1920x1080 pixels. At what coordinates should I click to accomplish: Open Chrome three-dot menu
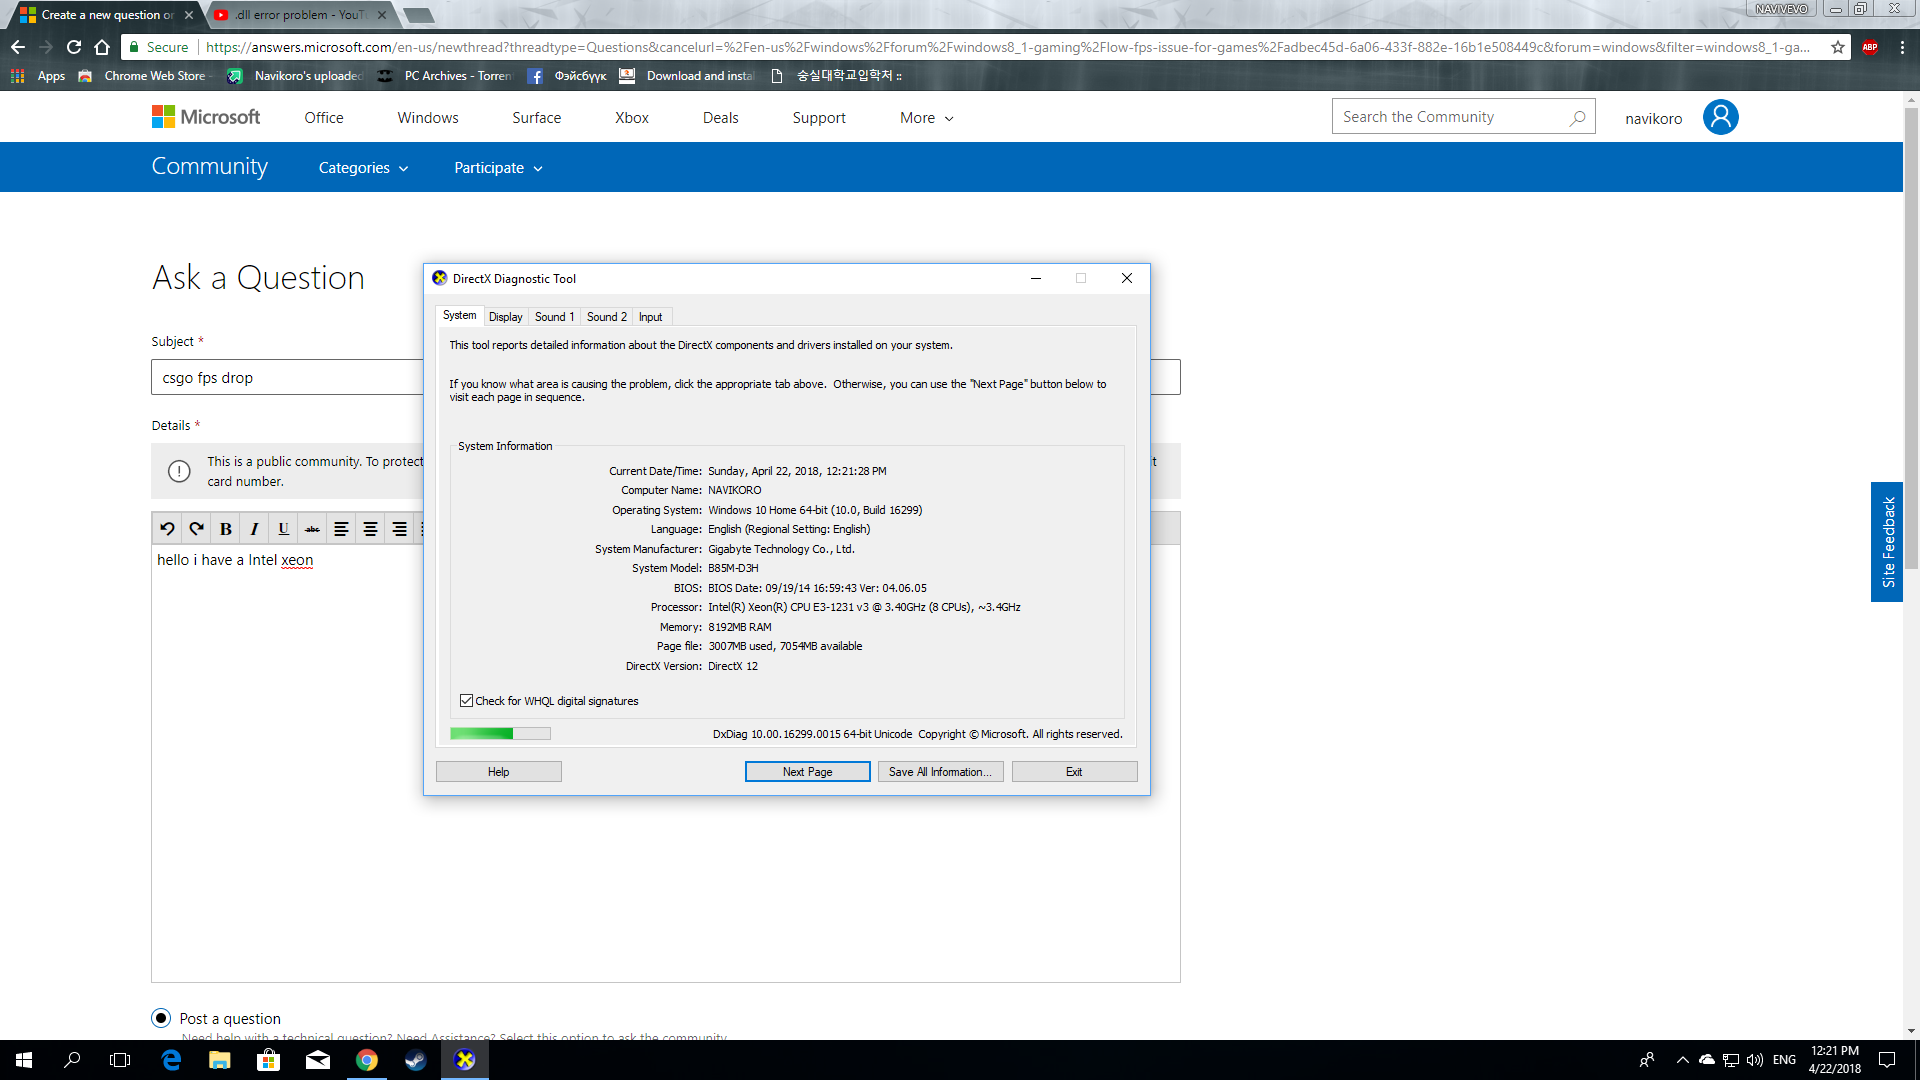click(1902, 47)
